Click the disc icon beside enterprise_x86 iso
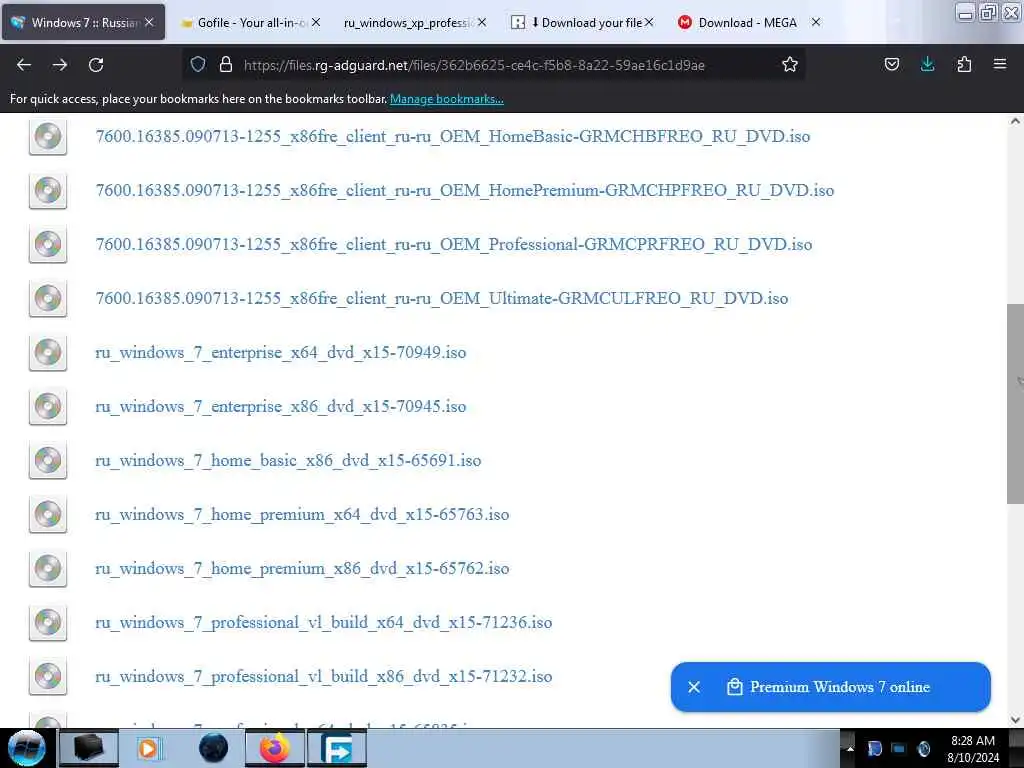 pyautogui.click(x=48, y=406)
